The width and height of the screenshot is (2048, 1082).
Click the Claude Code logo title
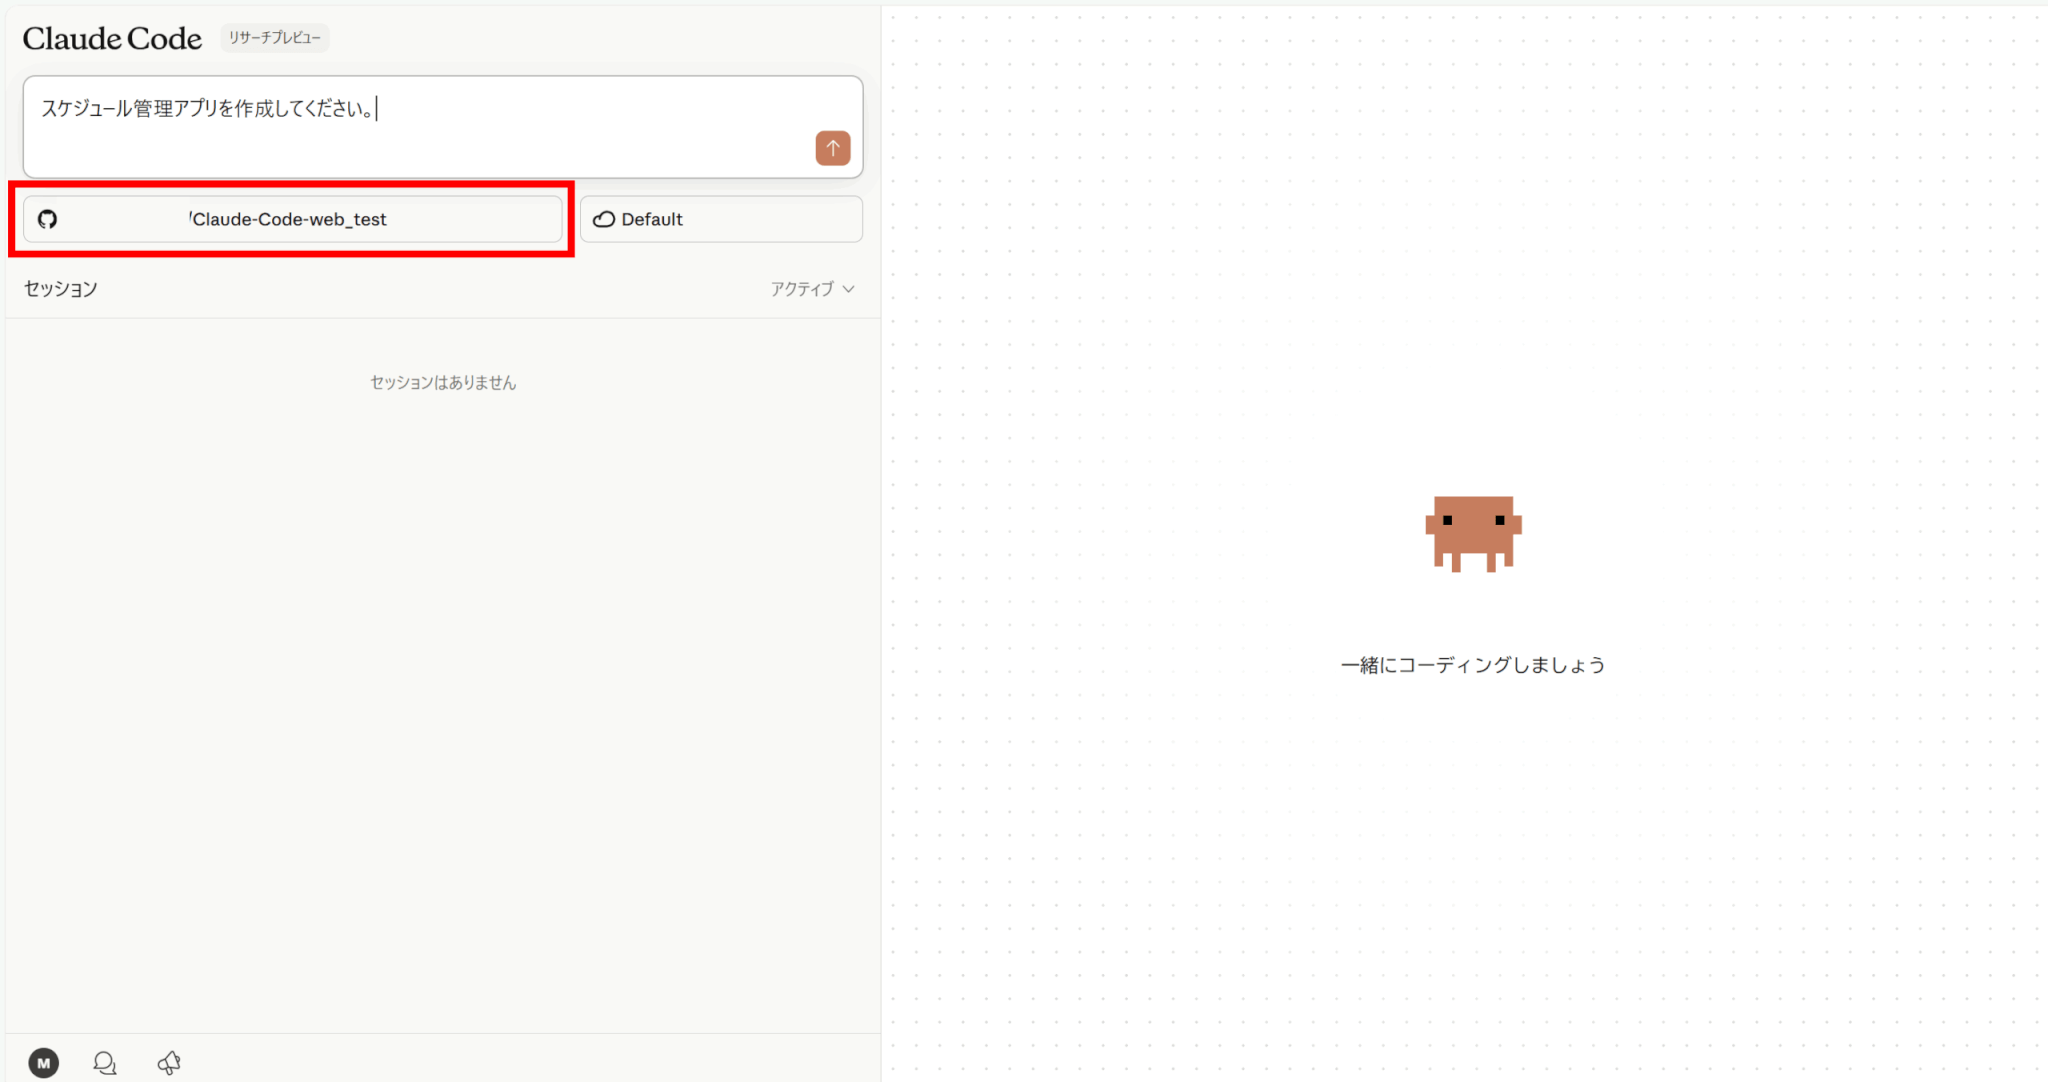point(112,38)
